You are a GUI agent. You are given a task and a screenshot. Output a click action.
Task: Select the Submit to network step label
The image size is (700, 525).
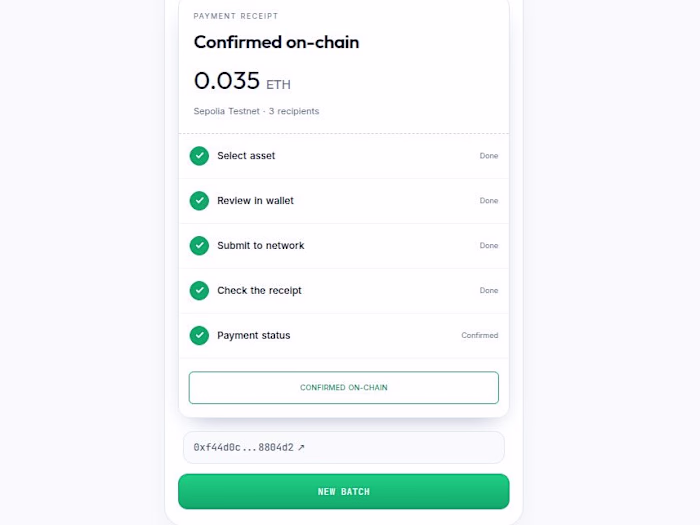click(261, 246)
